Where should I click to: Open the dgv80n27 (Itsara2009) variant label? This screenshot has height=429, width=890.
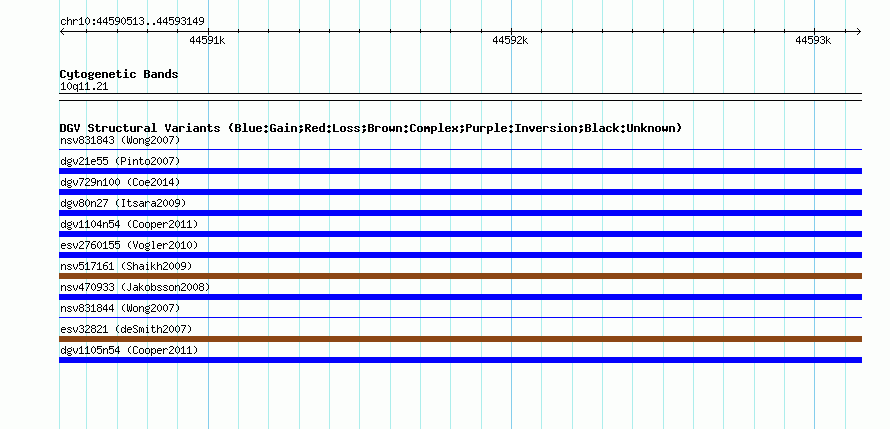coord(123,203)
